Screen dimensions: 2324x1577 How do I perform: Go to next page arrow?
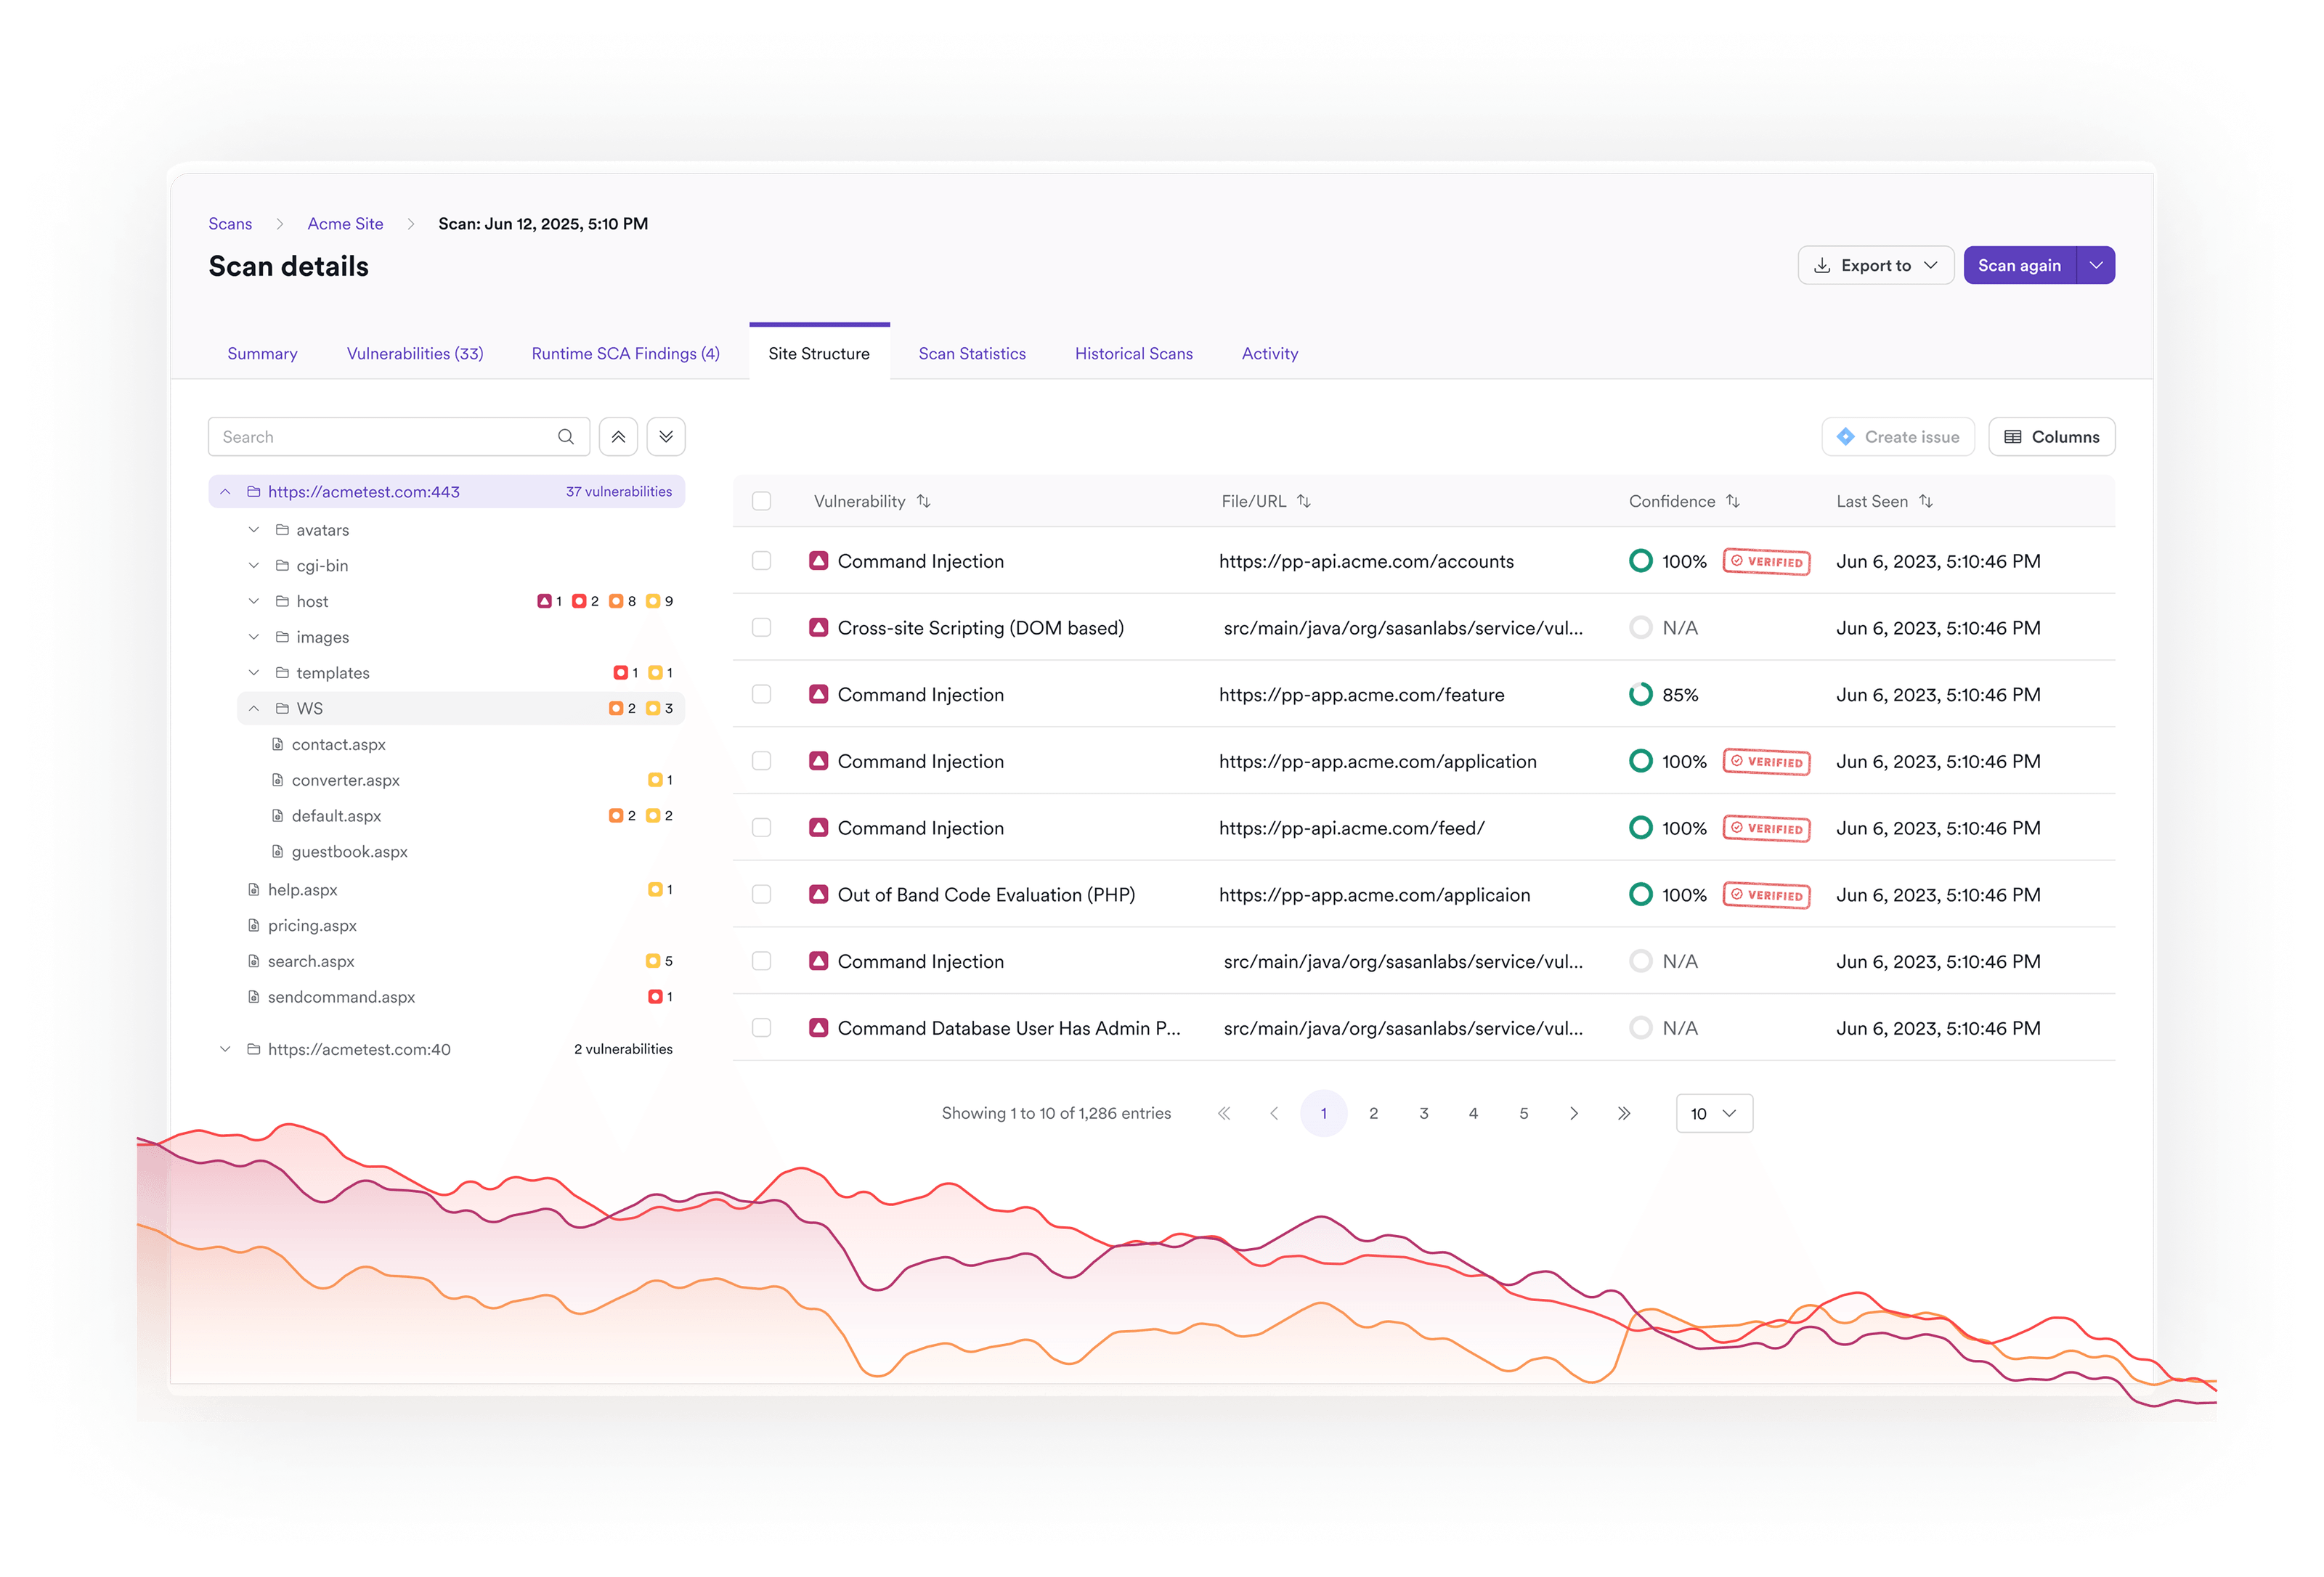tap(1573, 1113)
